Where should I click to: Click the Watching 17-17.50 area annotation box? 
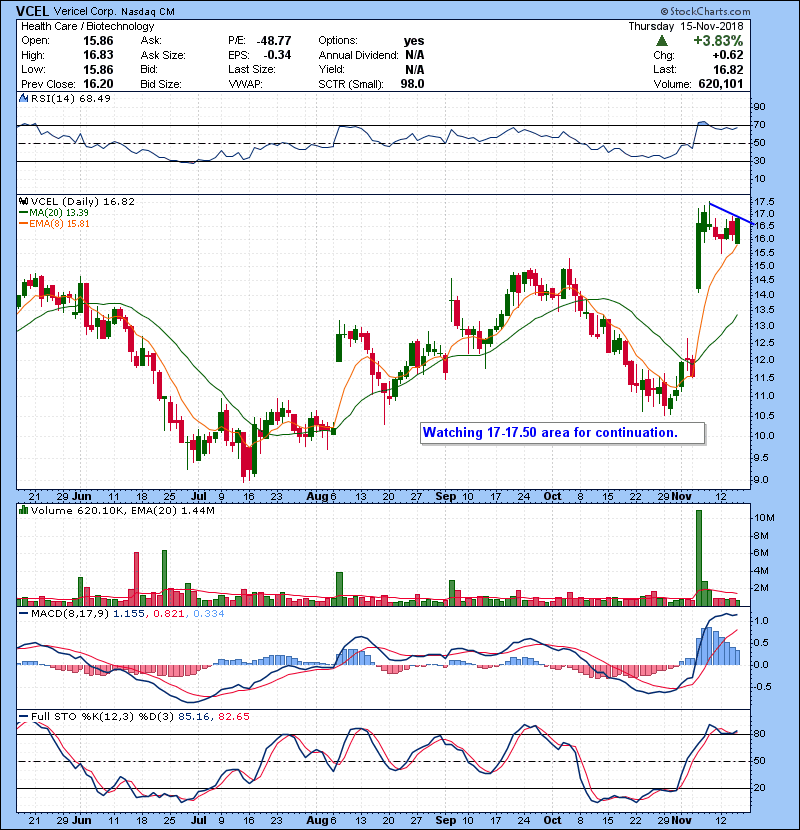[562, 432]
